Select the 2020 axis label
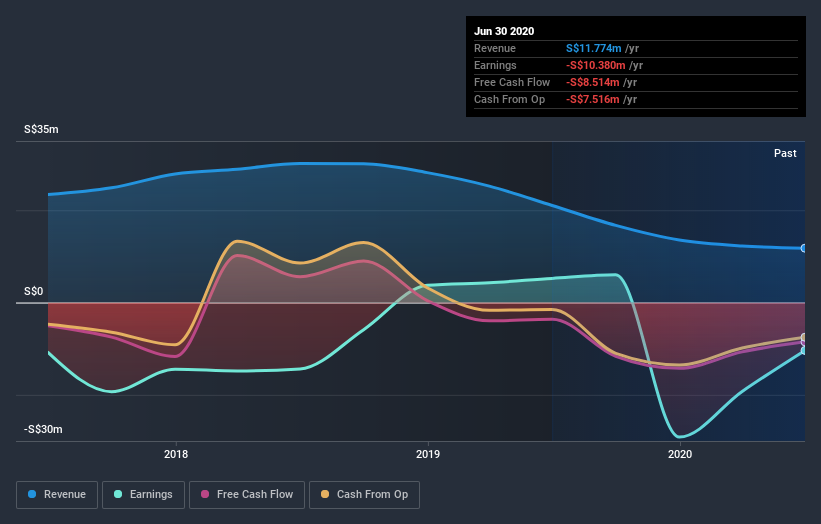 [x=680, y=454]
